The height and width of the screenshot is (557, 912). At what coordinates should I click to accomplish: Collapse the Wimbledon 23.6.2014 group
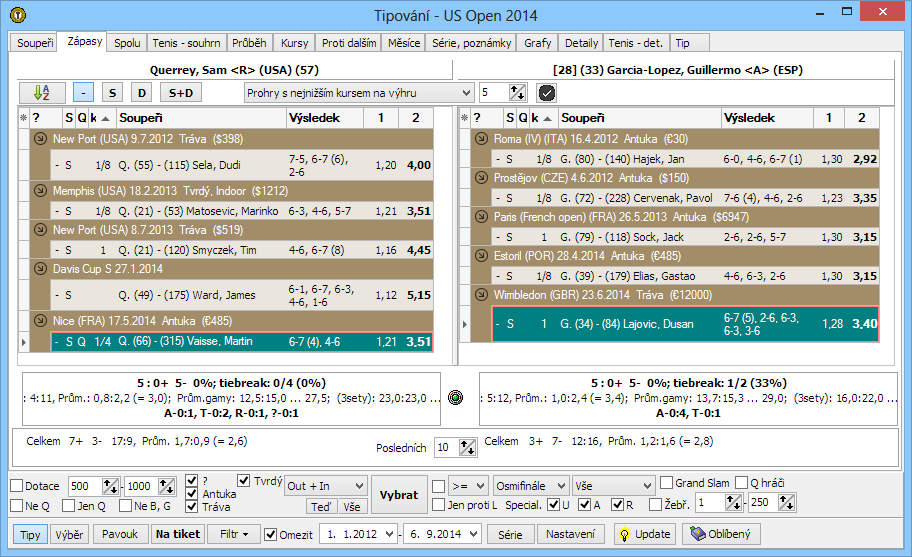coord(481,294)
